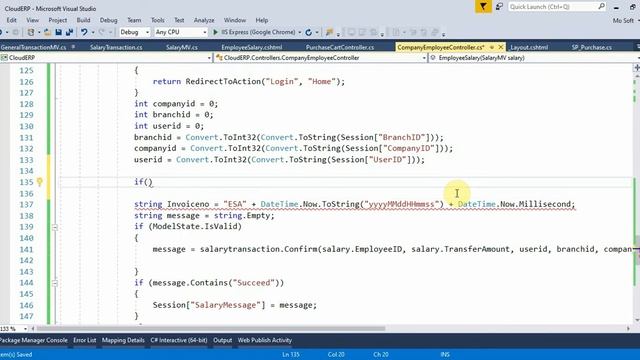Viewport: 640px width, 360px height.
Task: Open the notifications filter flag icon
Action: 483,7
